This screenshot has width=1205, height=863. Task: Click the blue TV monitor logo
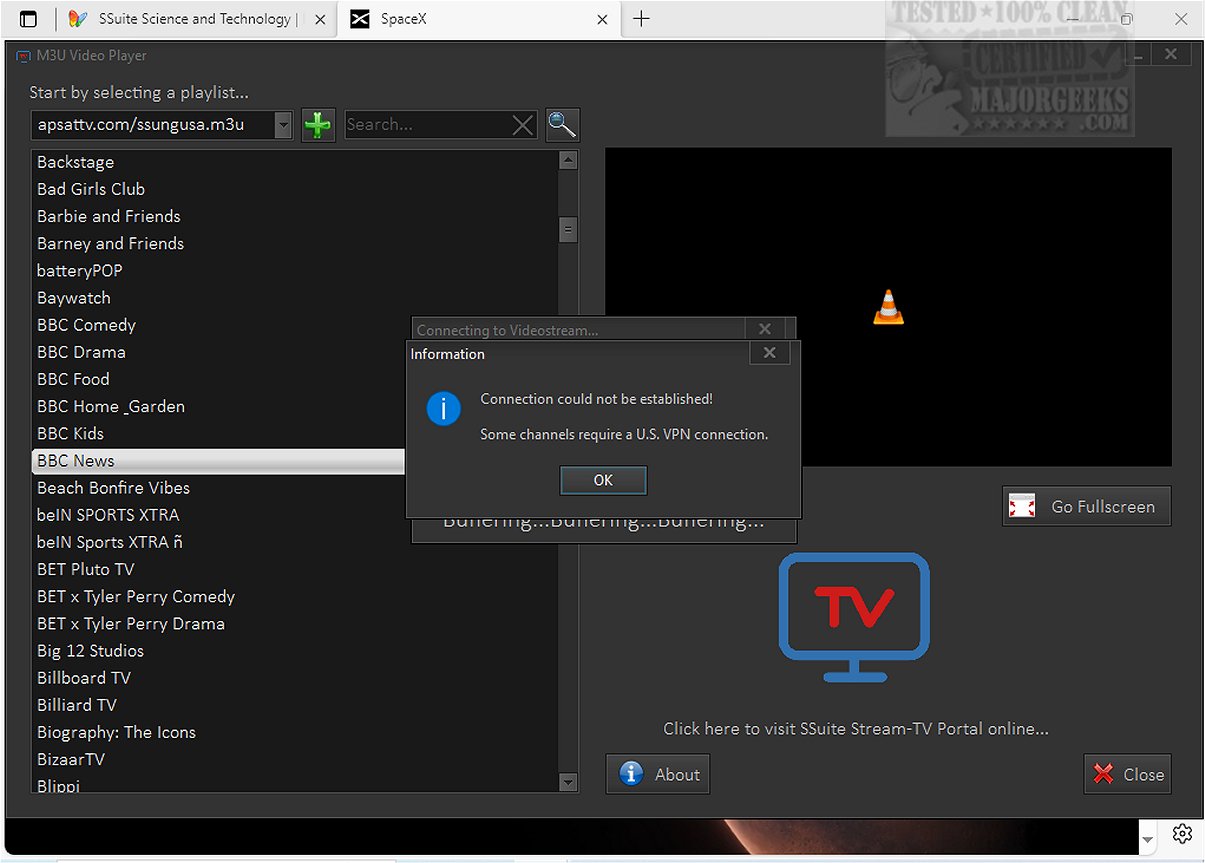click(854, 618)
